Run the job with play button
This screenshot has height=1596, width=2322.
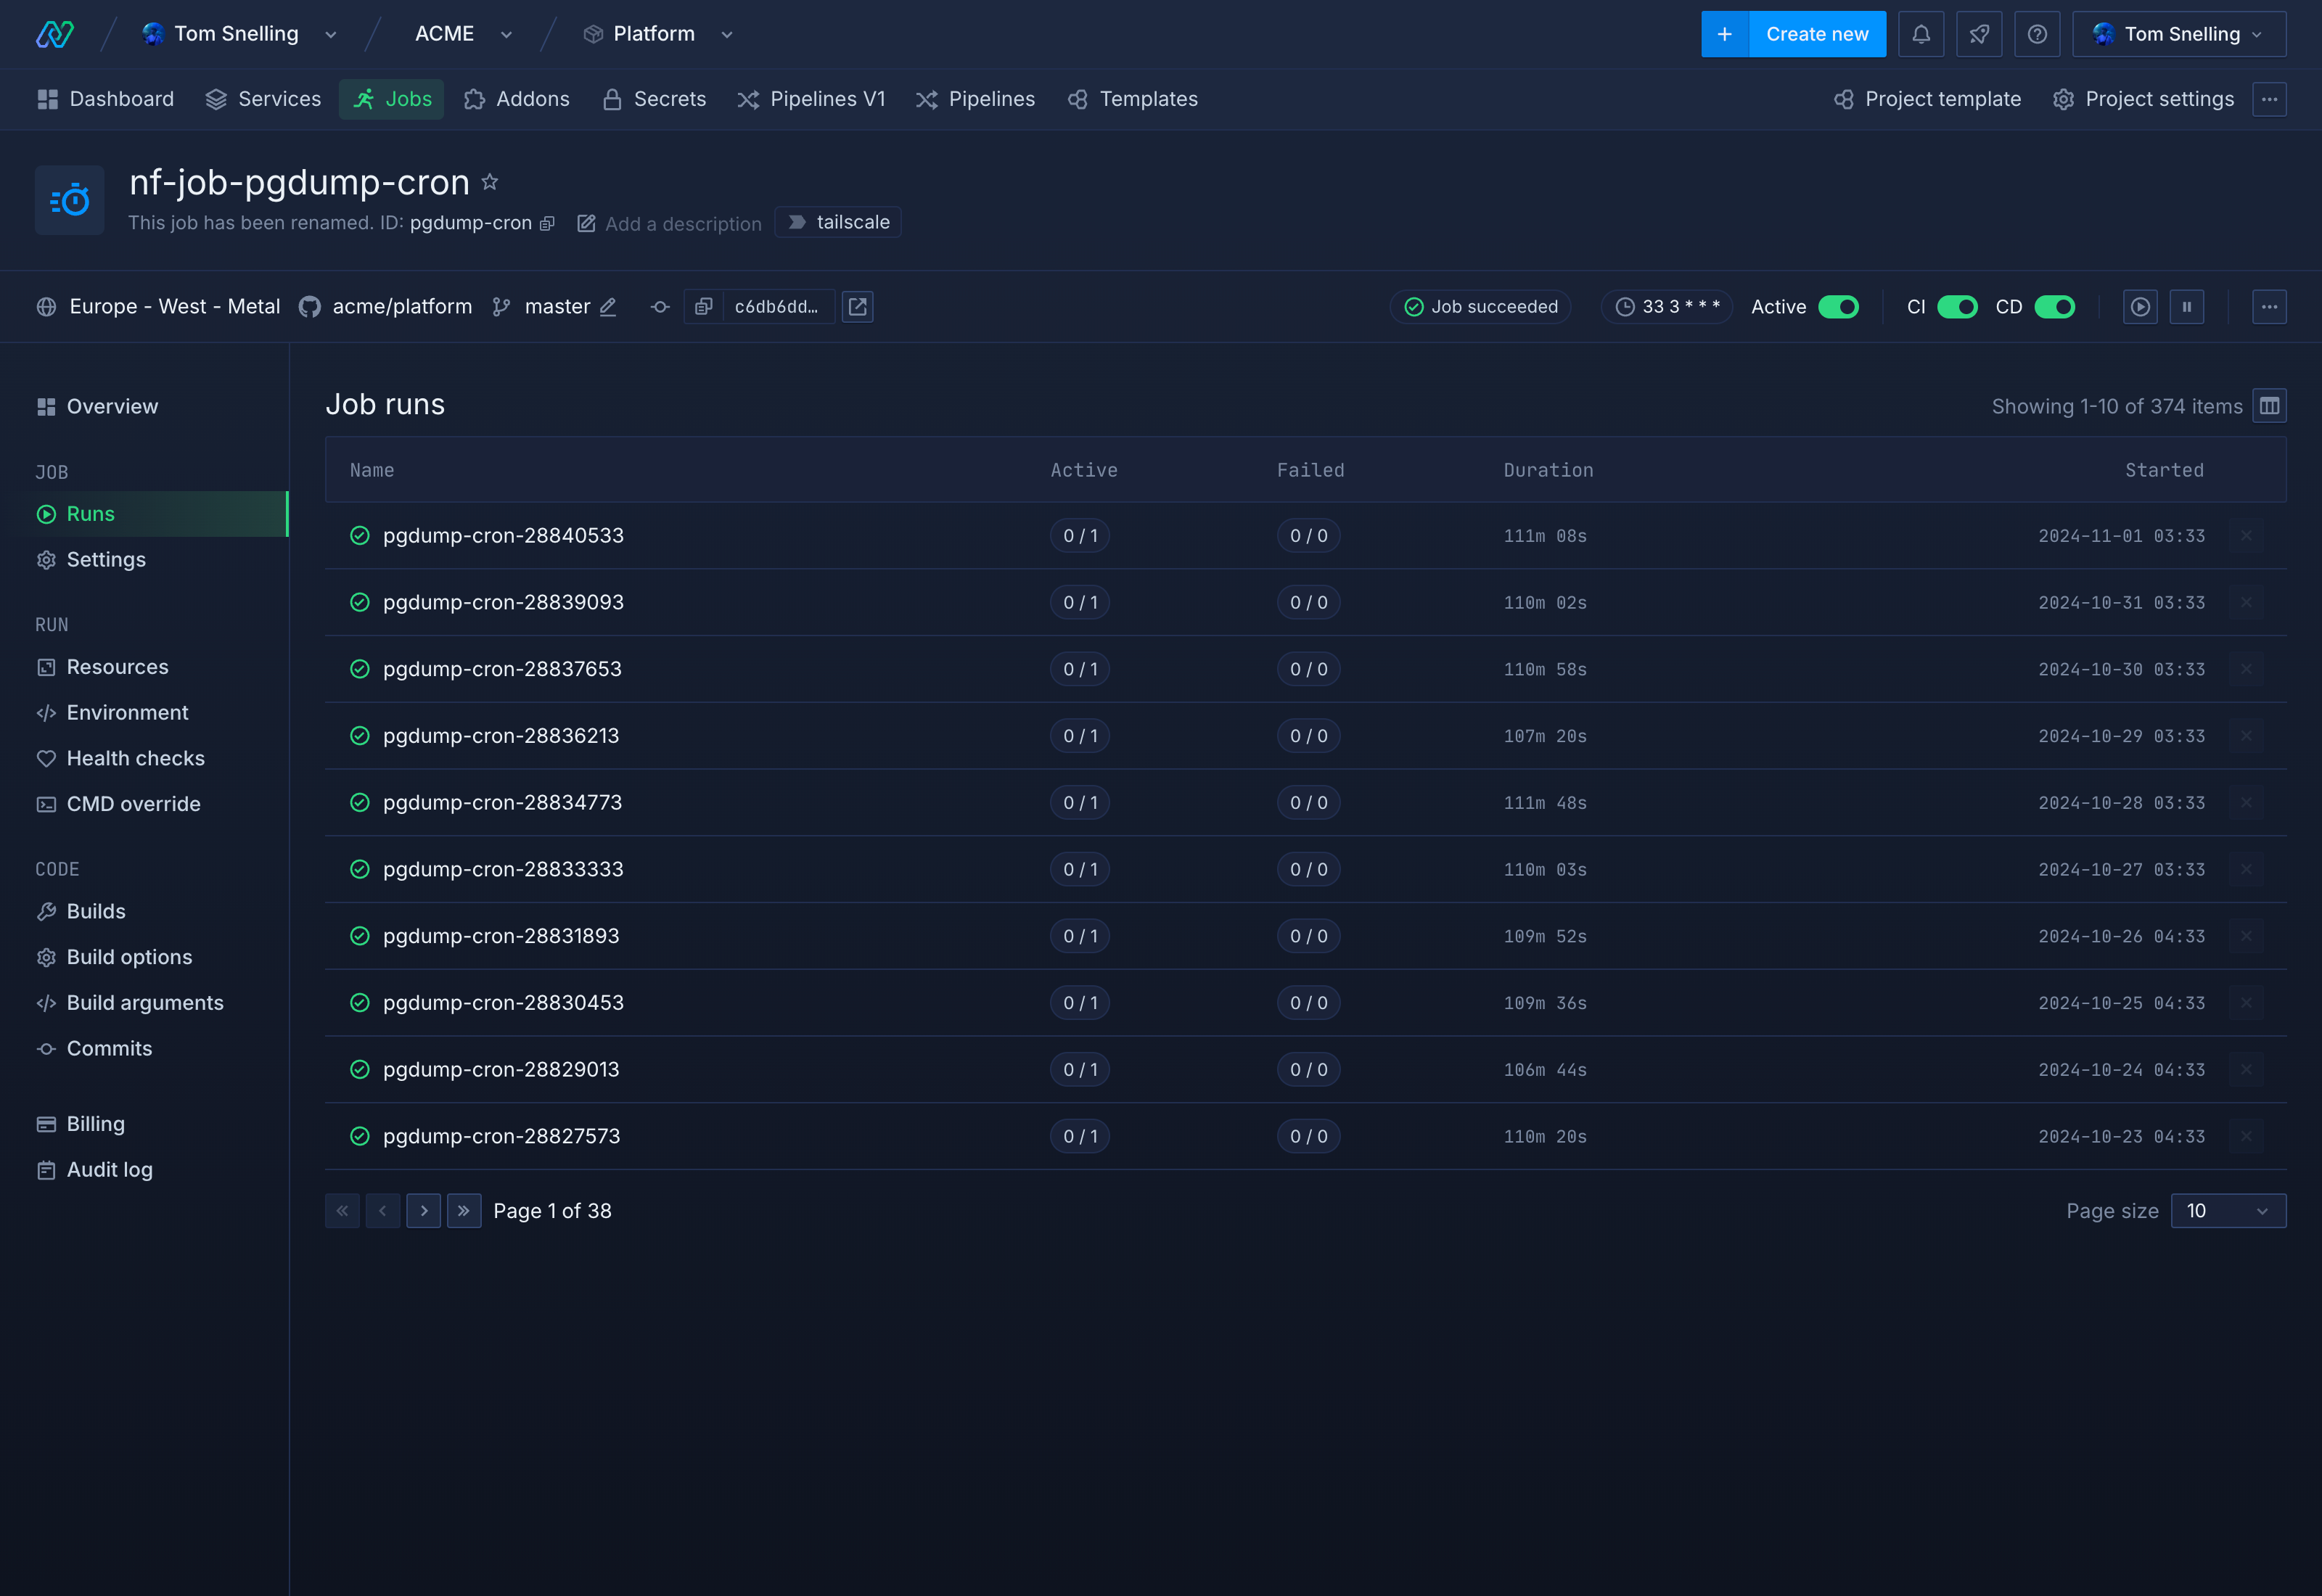pyautogui.click(x=2139, y=307)
